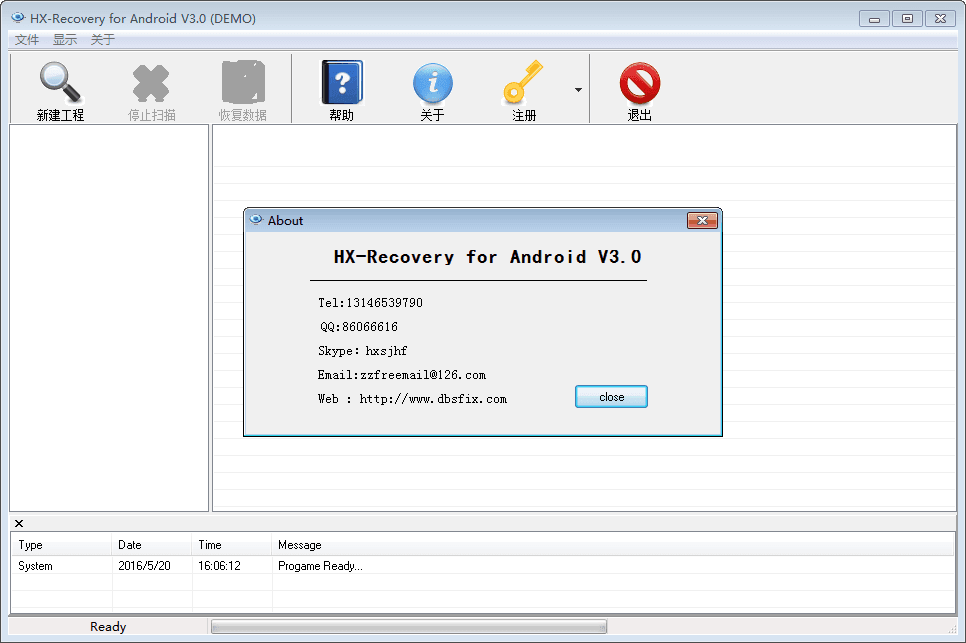Click the New Project magnifier icon (新建工程)
Viewport: 966px width, 643px height.
point(60,84)
